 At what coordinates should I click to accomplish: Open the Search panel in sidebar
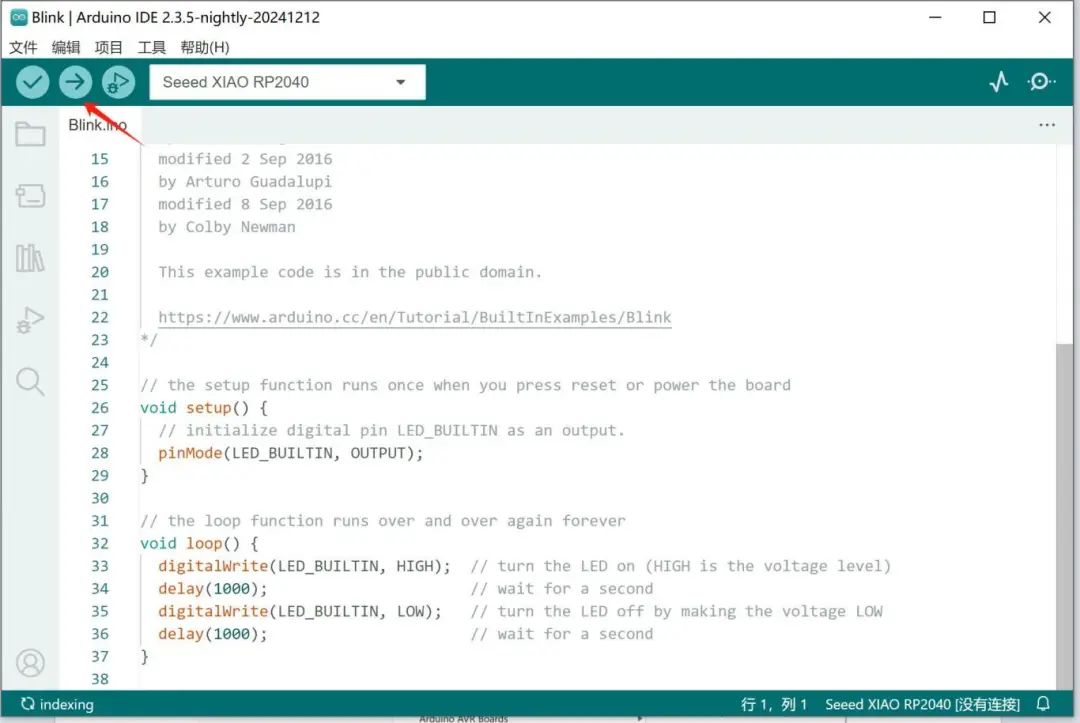30,381
